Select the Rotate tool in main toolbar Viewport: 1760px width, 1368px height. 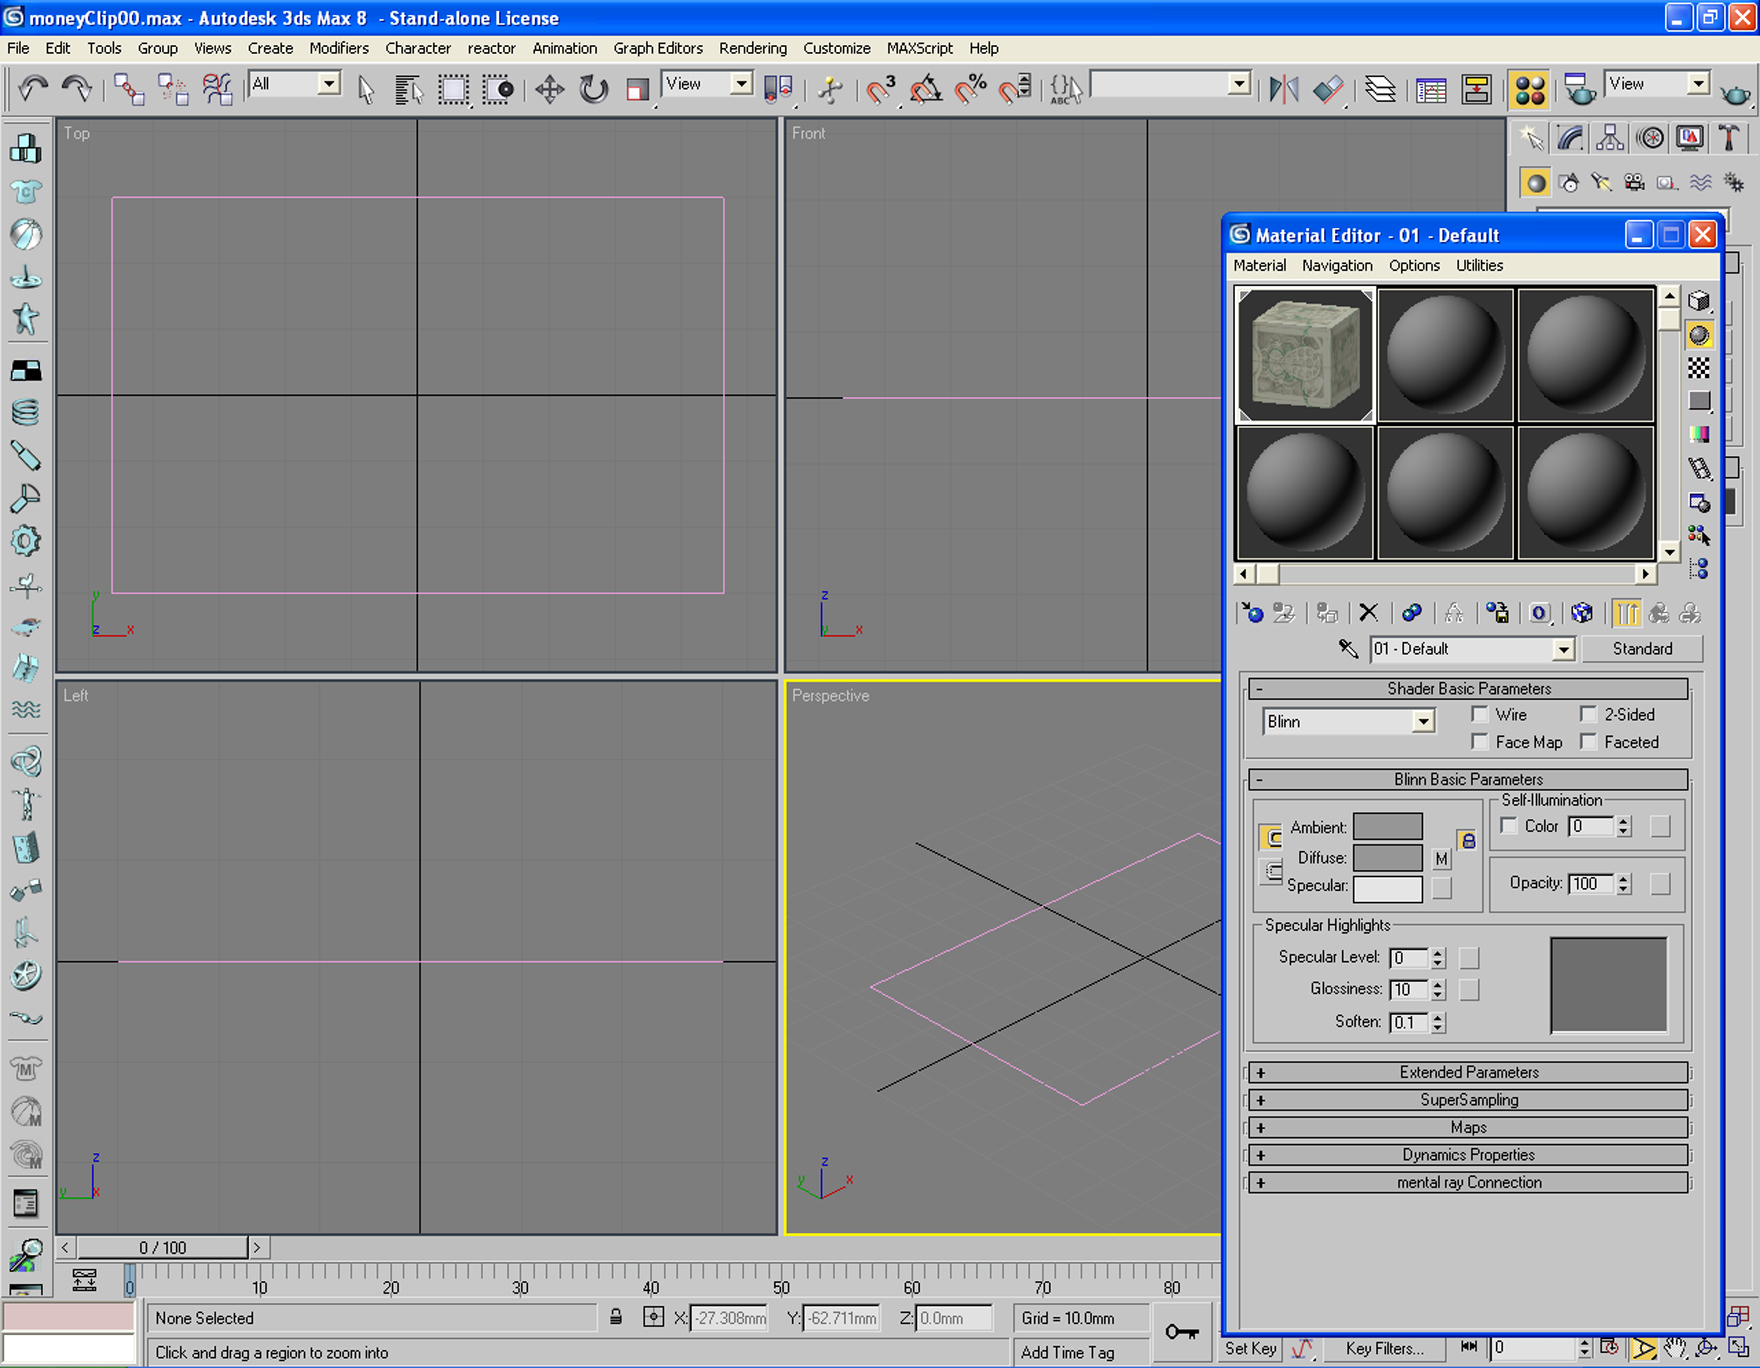tap(593, 90)
